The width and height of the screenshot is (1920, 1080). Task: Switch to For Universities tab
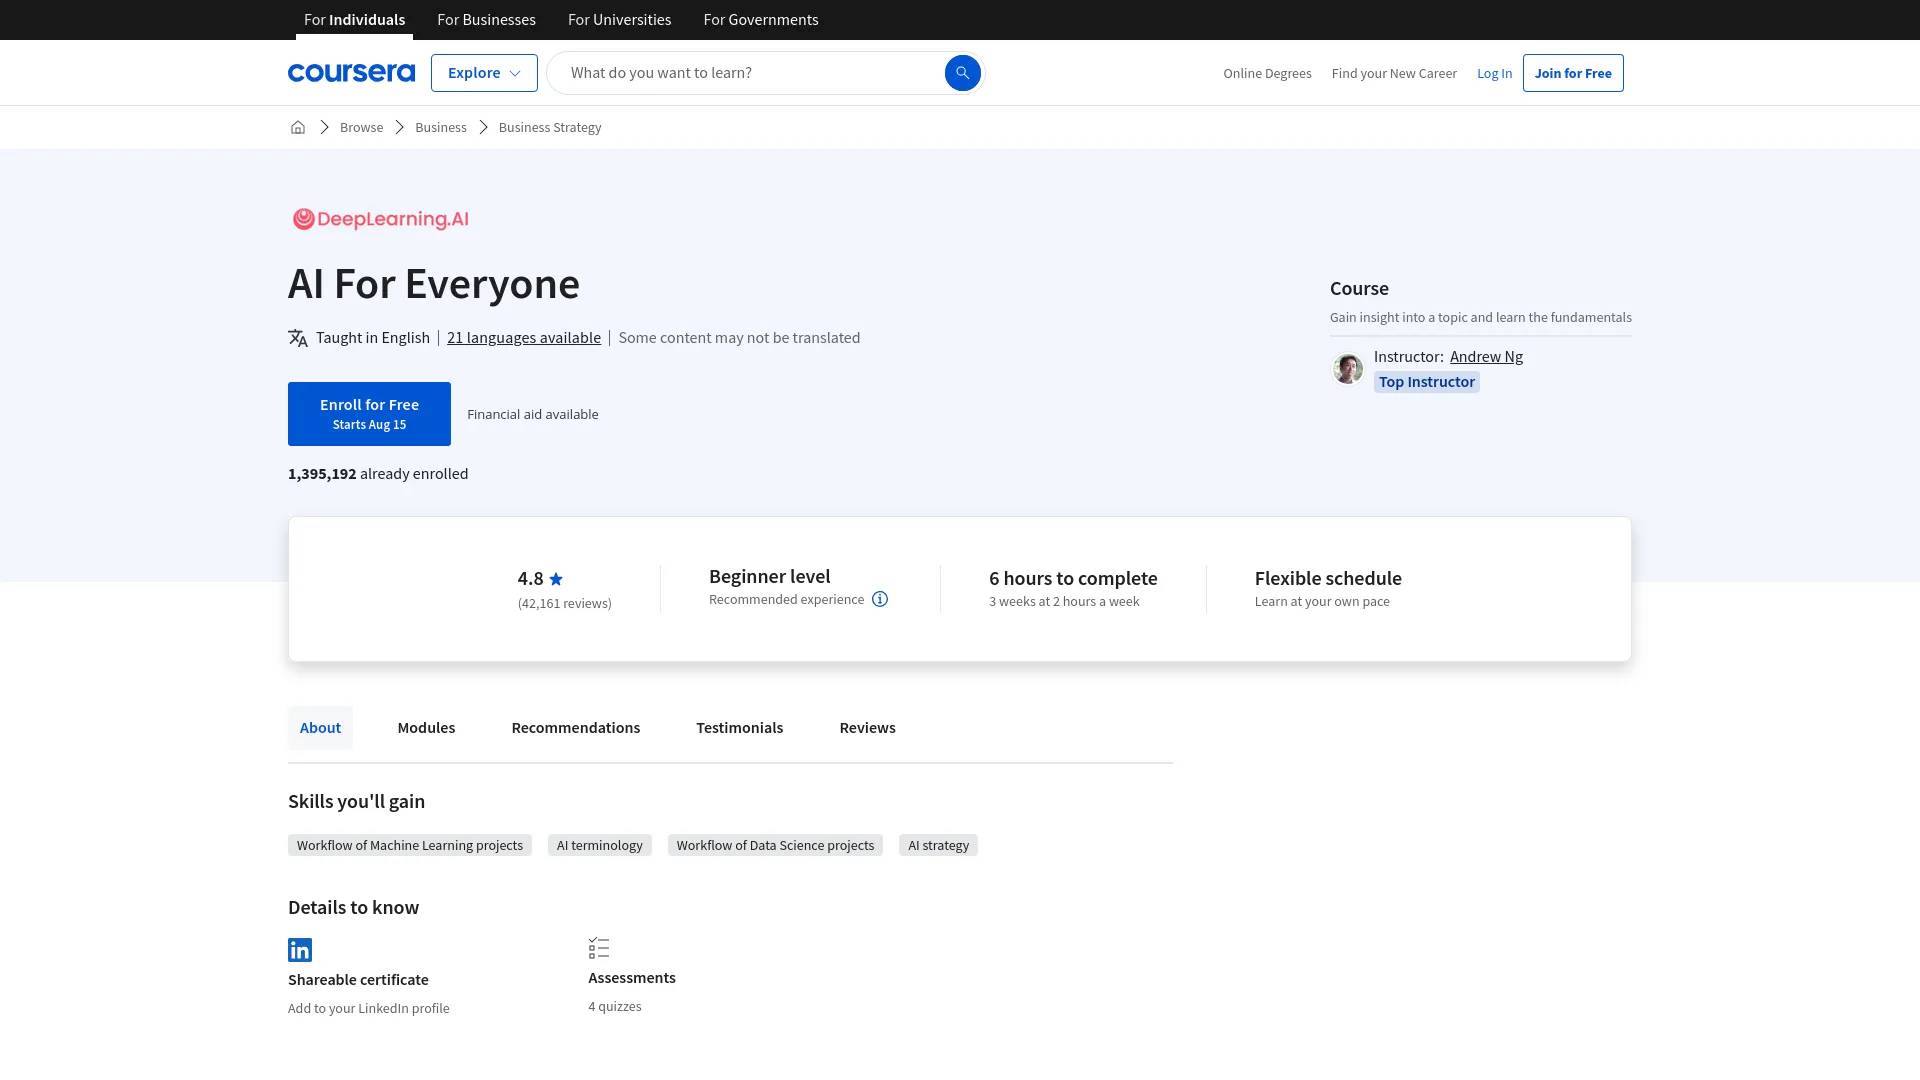(x=620, y=20)
